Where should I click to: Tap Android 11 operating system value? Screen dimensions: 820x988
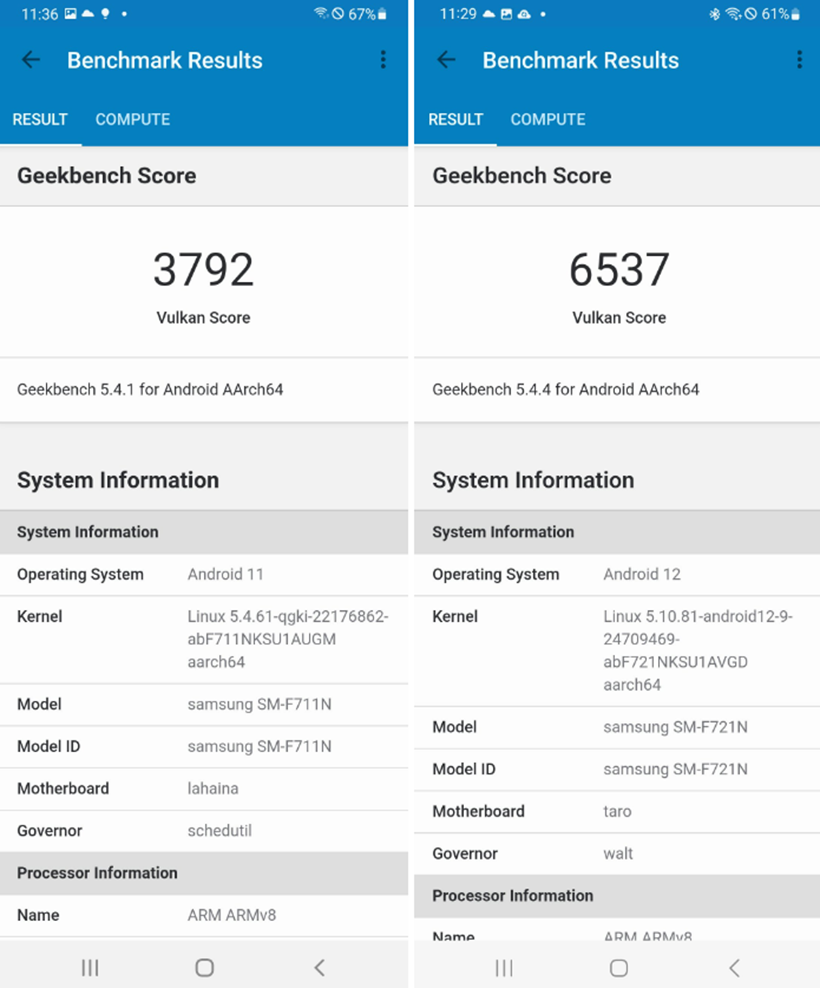(x=225, y=574)
